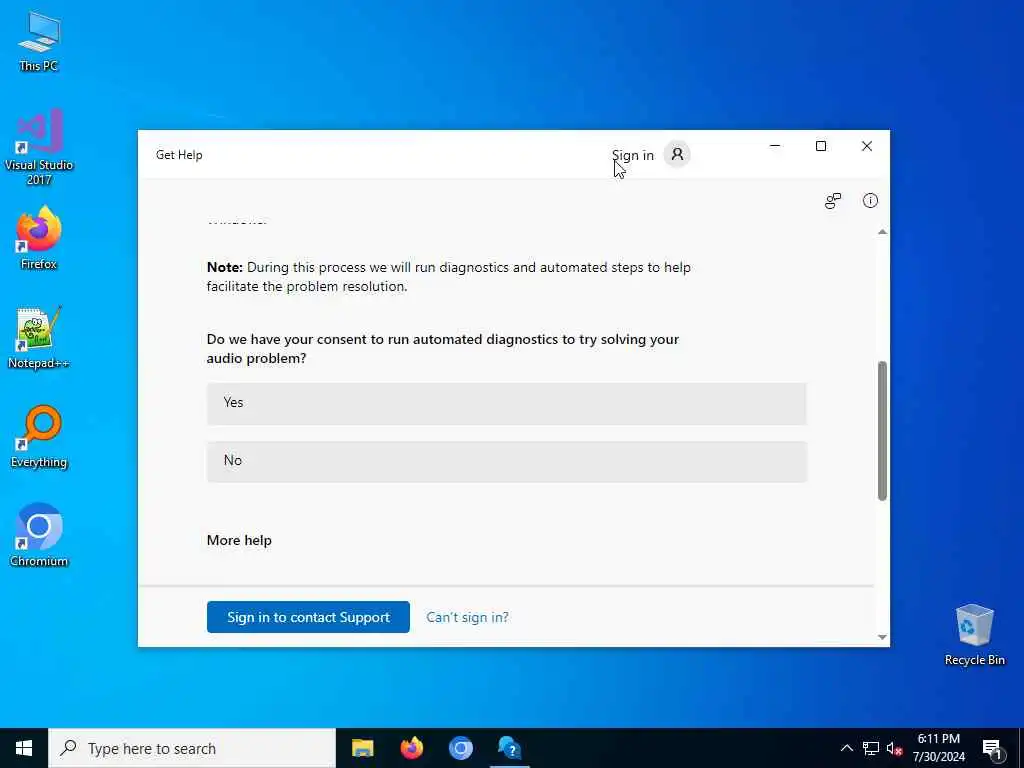Open Chromium from the taskbar
This screenshot has height=768, width=1024.
pos(460,748)
